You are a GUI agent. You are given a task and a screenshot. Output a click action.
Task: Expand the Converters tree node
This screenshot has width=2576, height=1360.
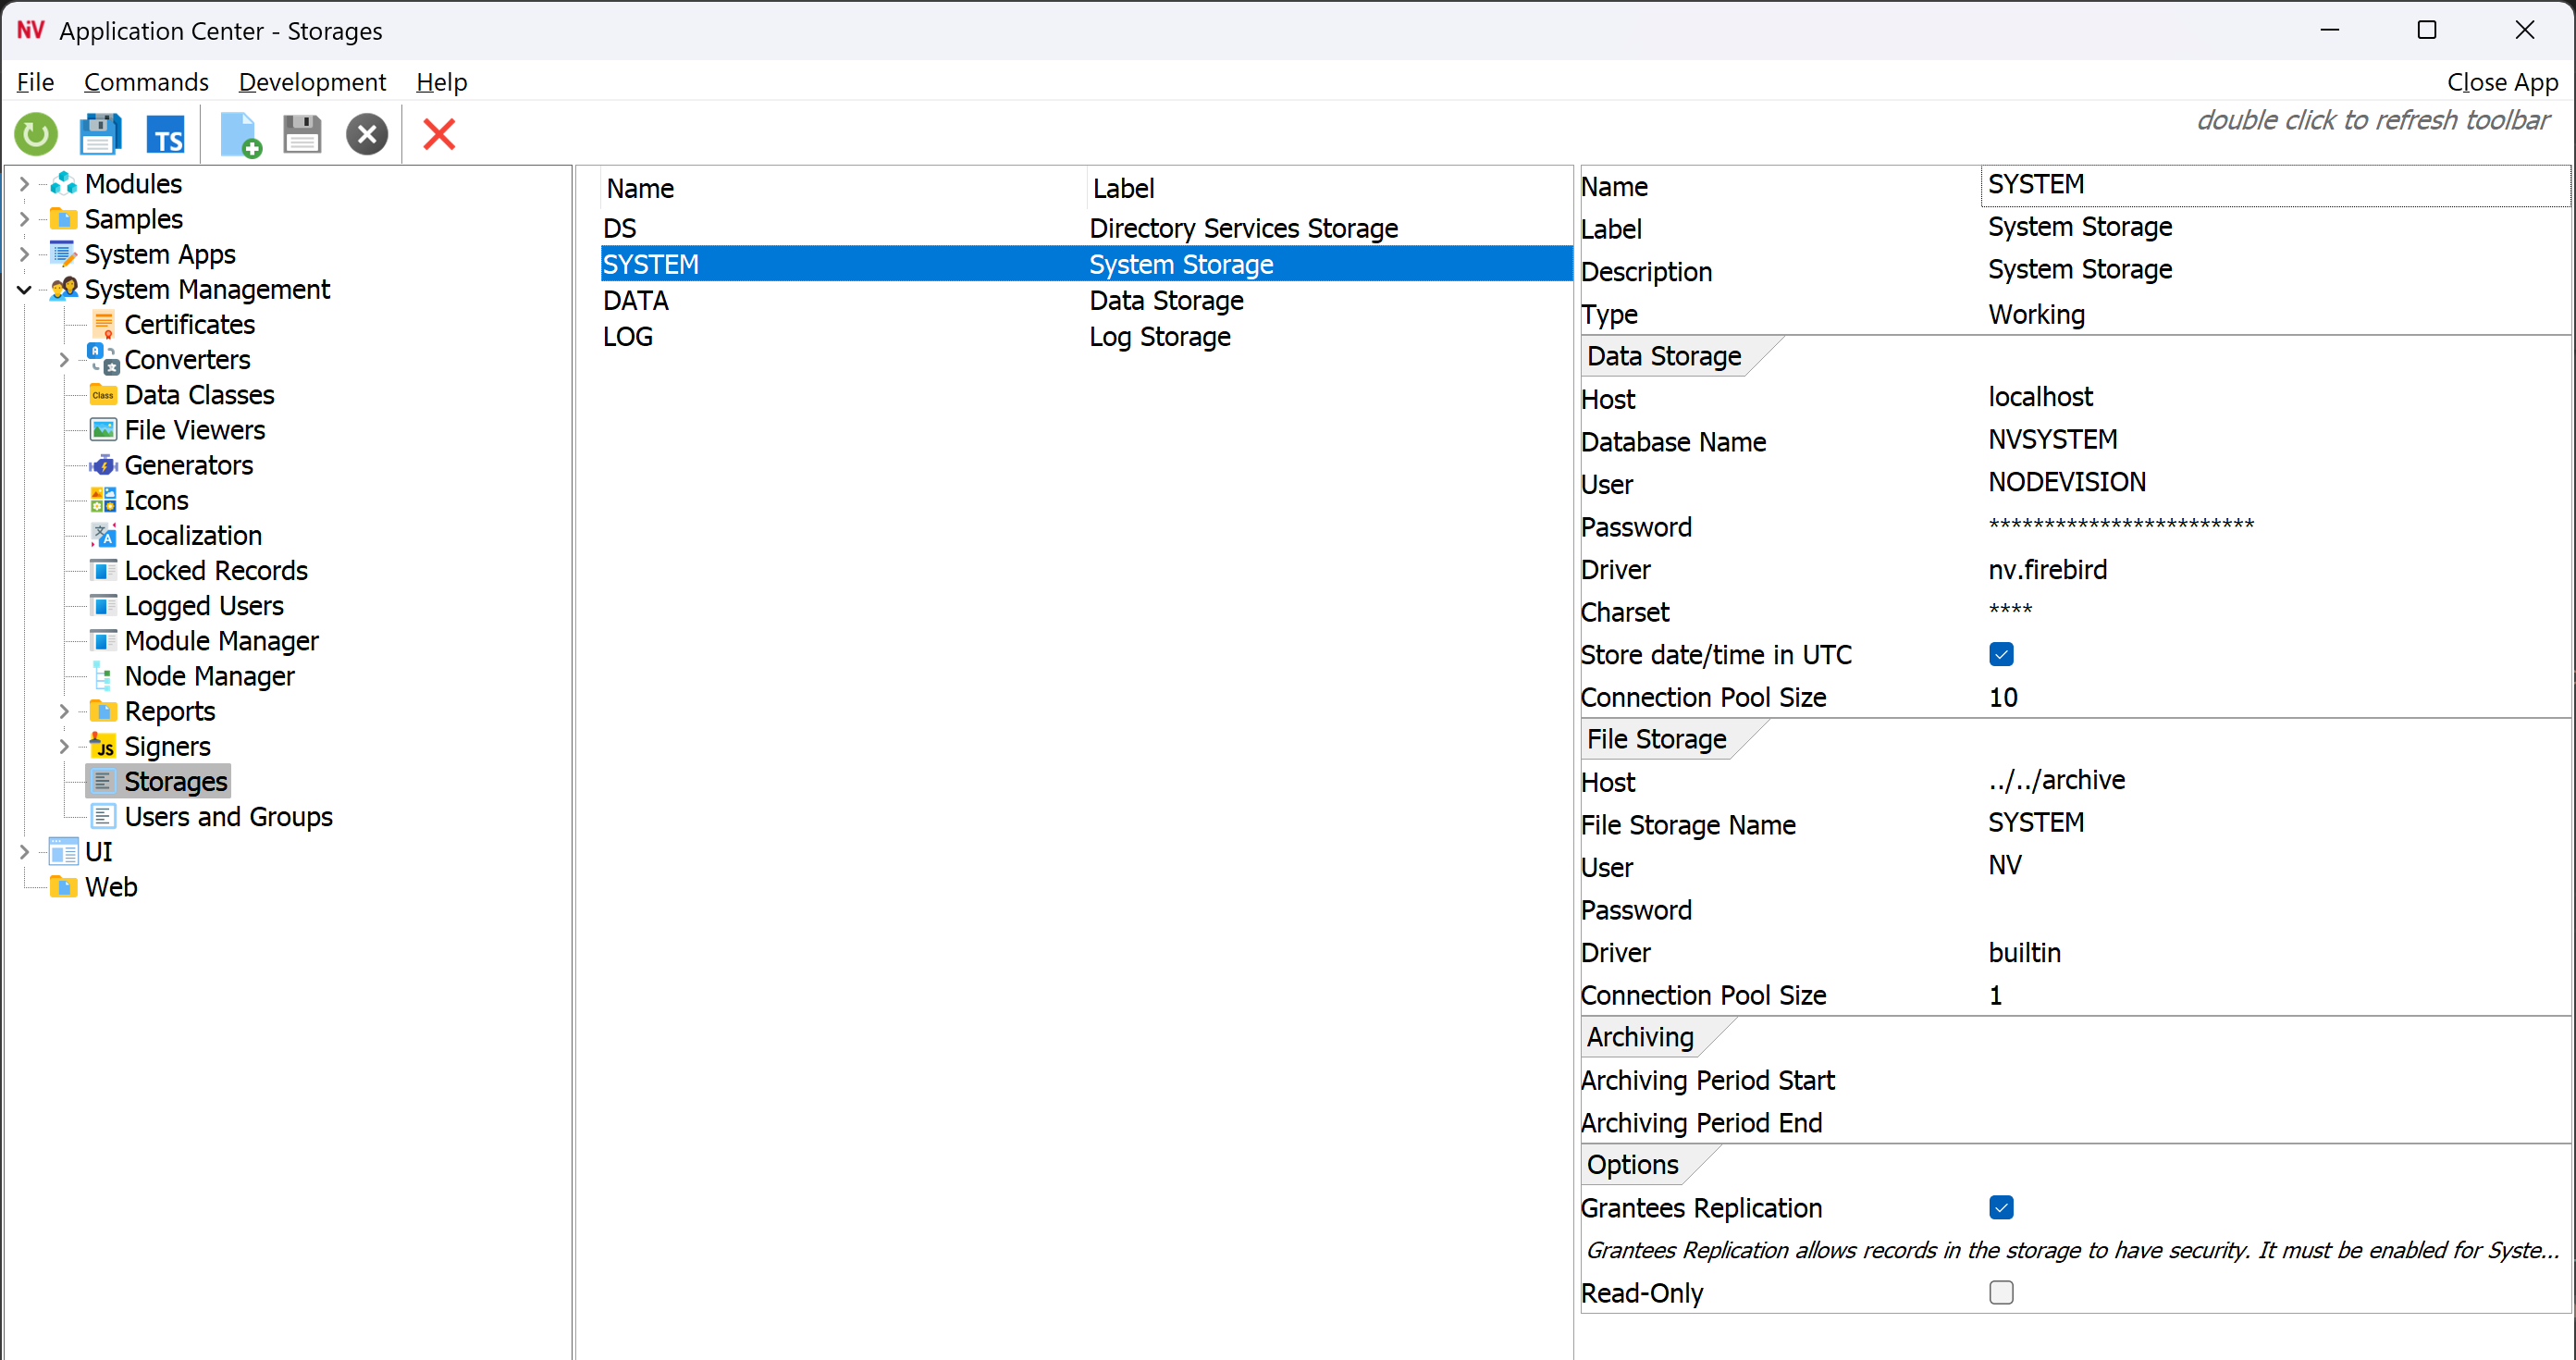(x=64, y=360)
